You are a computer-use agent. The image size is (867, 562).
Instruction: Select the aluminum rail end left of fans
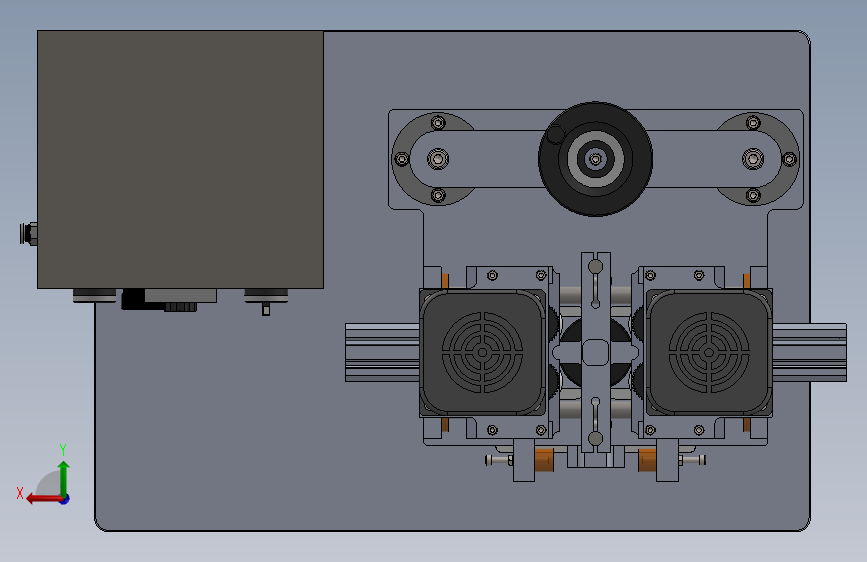point(382,352)
